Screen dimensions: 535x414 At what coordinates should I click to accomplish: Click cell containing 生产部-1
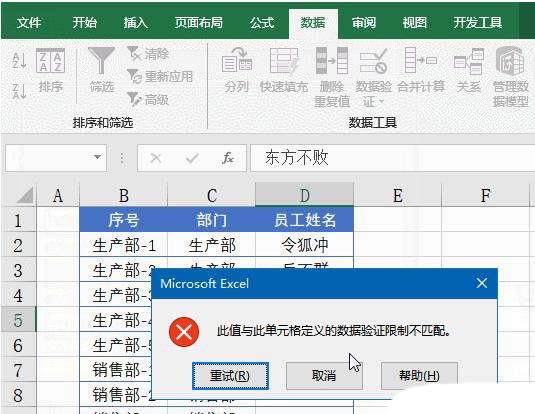point(124,245)
